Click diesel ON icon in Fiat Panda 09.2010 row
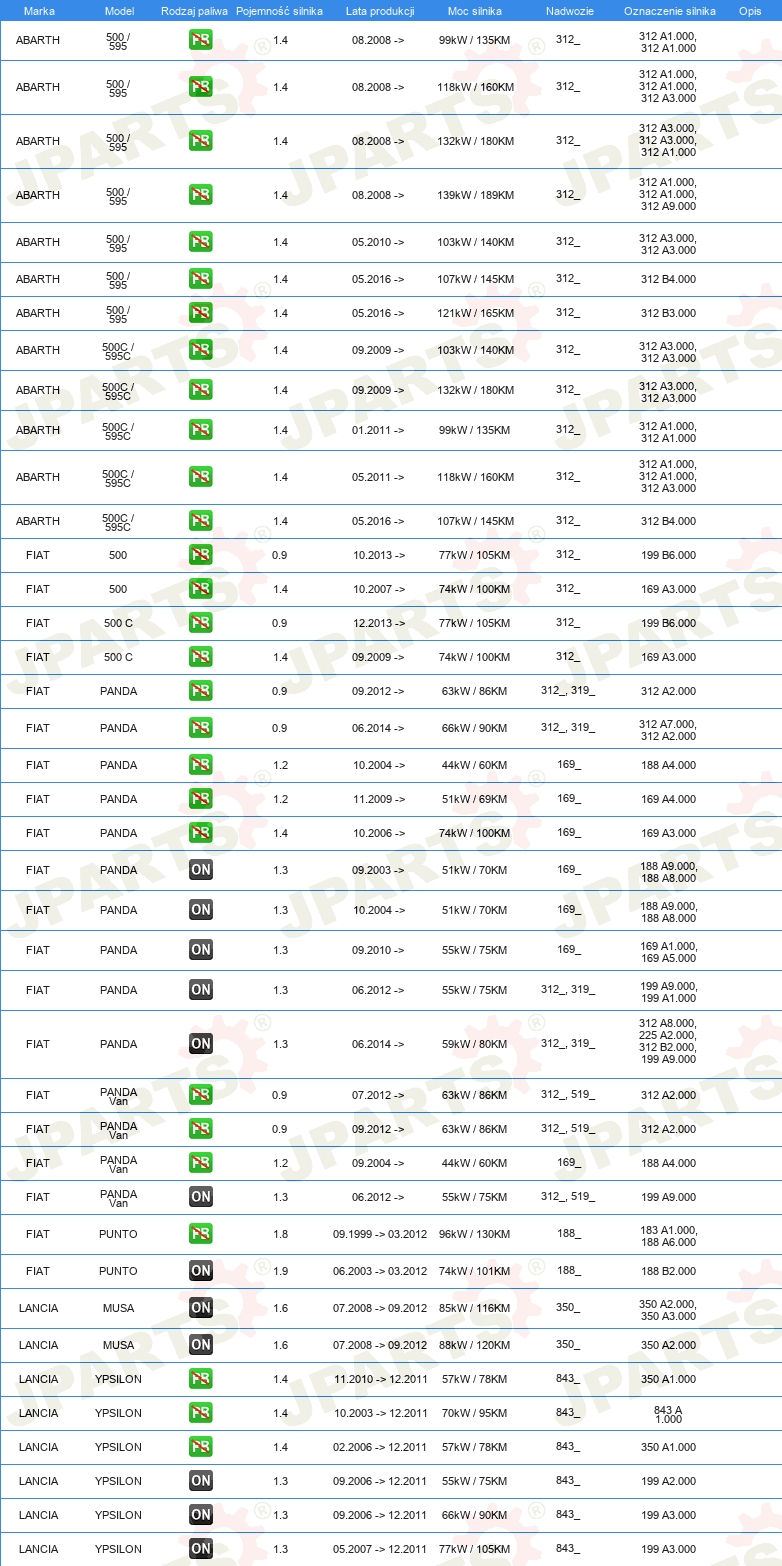Screen dimensions: 782x1566 click(201, 950)
